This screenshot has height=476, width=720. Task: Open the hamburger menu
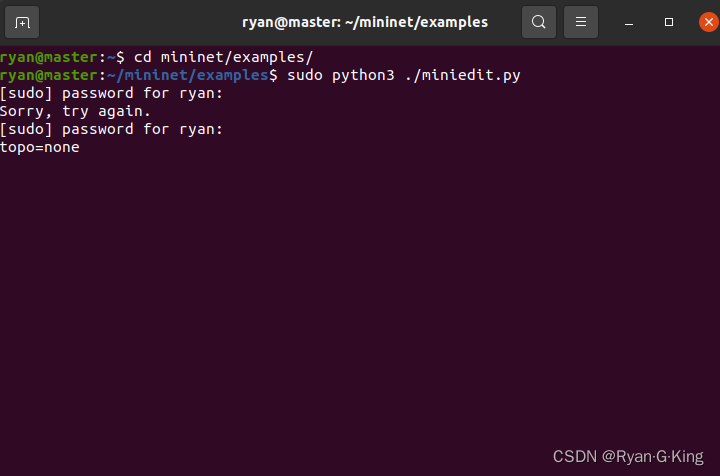click(581, 22)
